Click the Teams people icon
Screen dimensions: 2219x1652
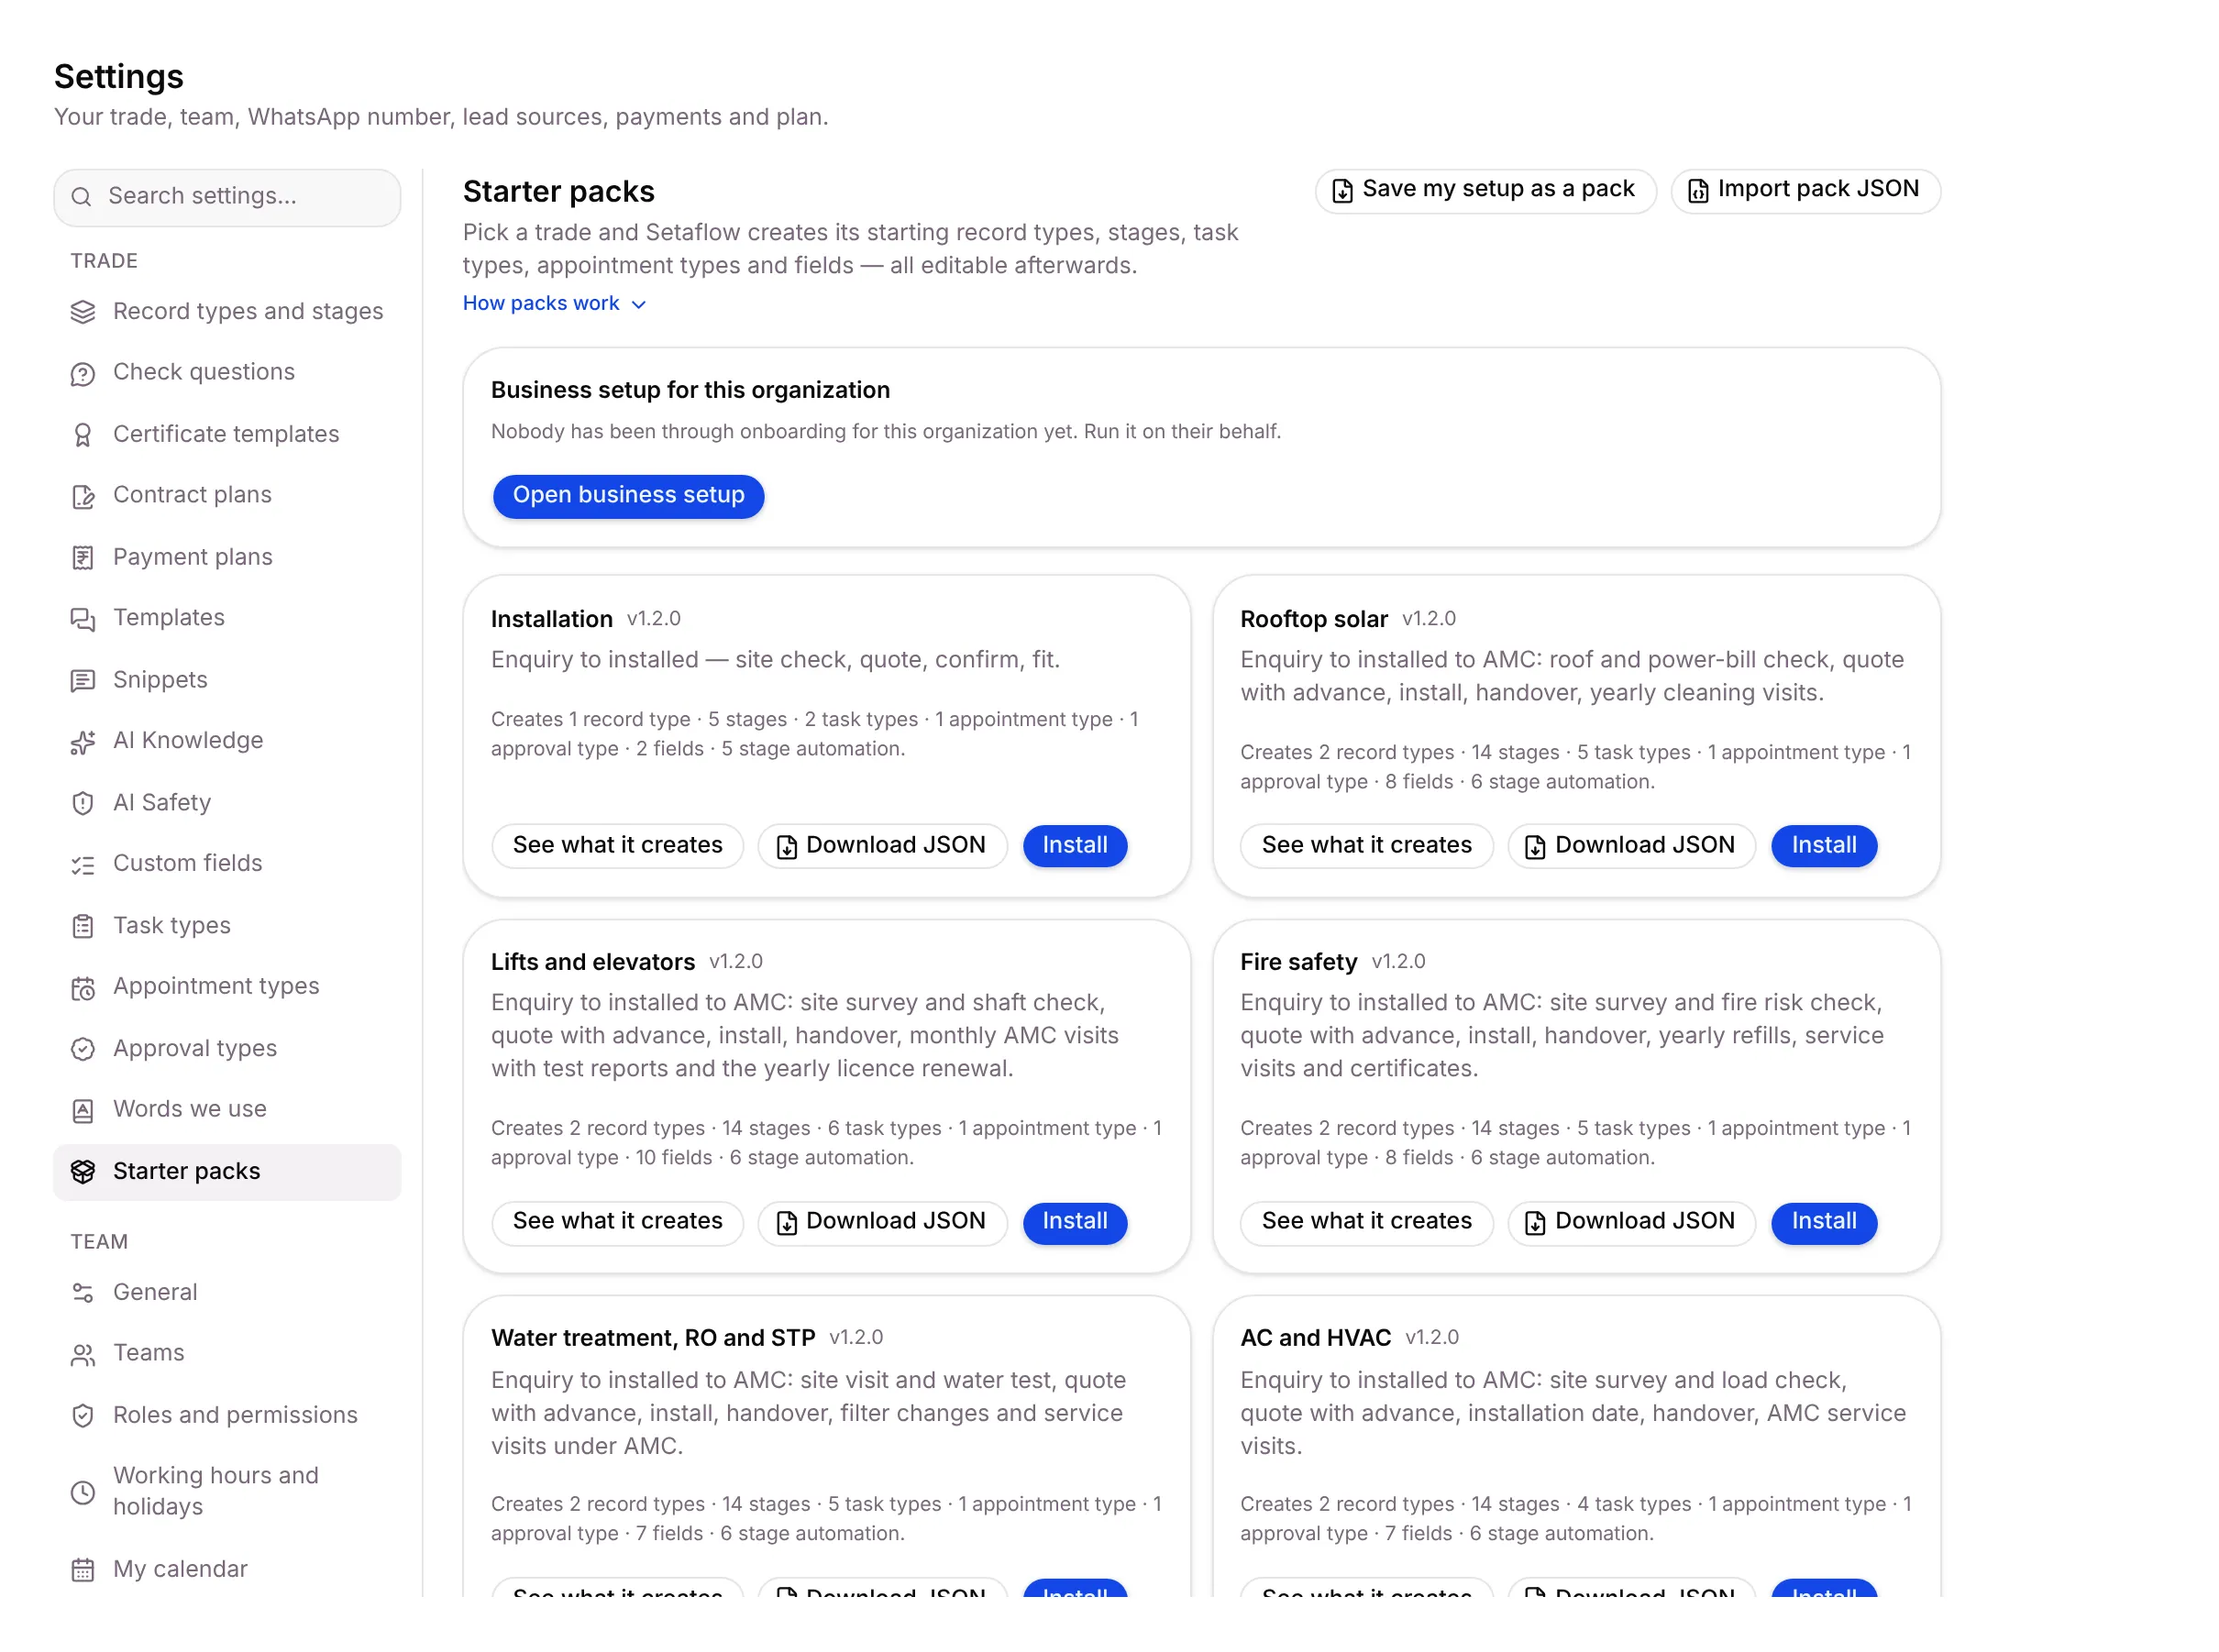click(x=83, y=1354)
